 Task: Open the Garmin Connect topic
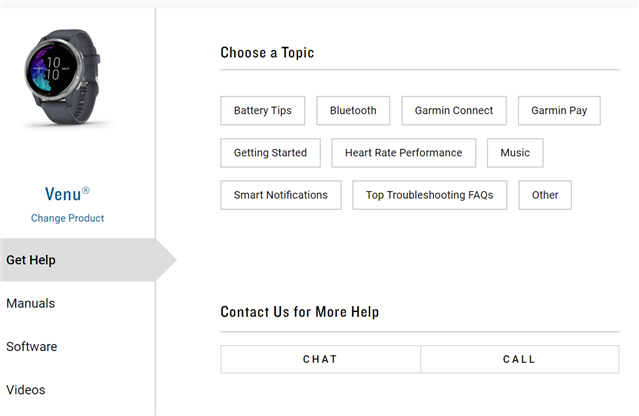(454, 111)
